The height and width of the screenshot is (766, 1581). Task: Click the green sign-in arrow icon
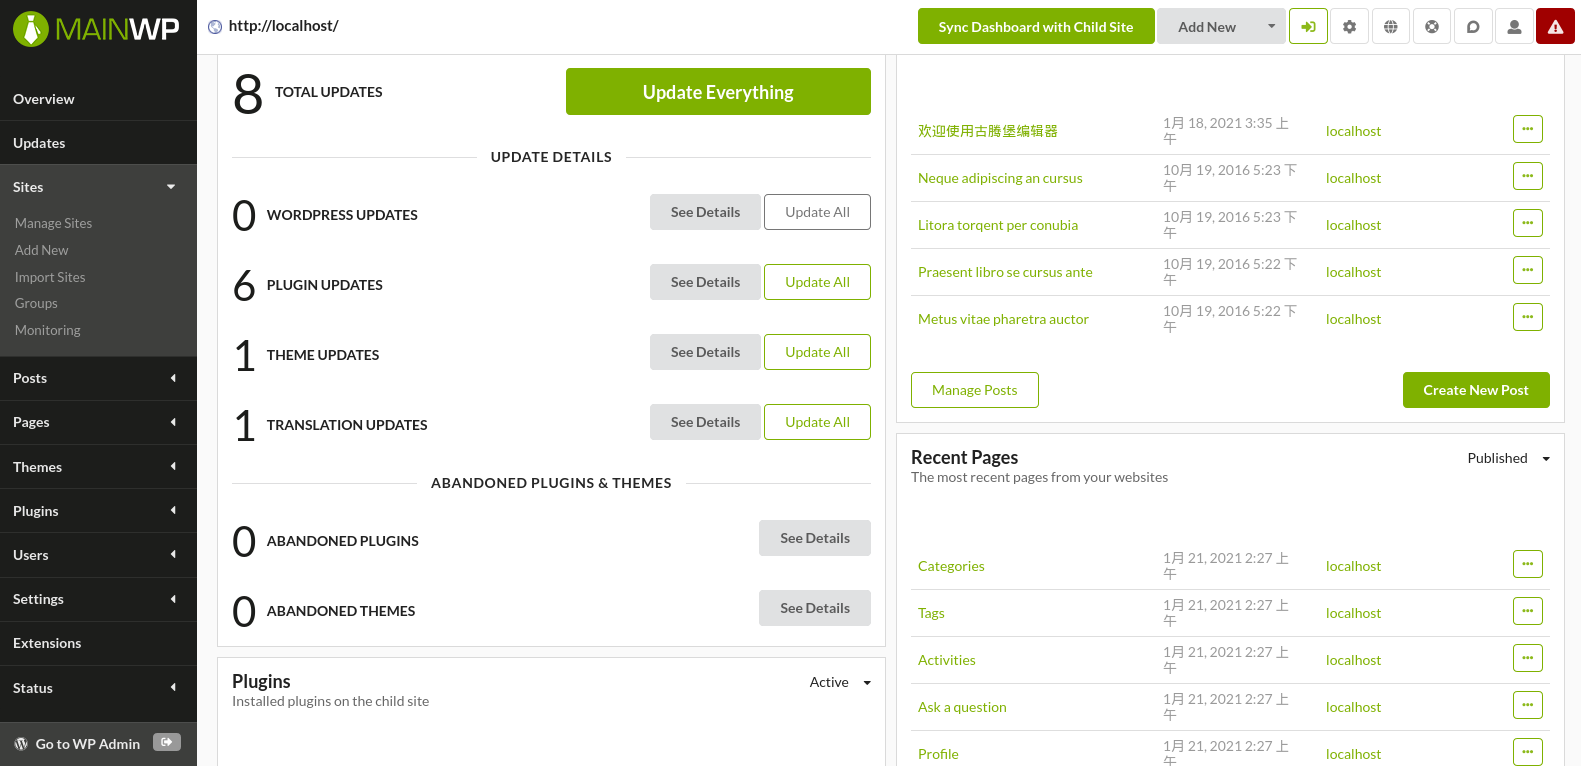click(1308, 27)
